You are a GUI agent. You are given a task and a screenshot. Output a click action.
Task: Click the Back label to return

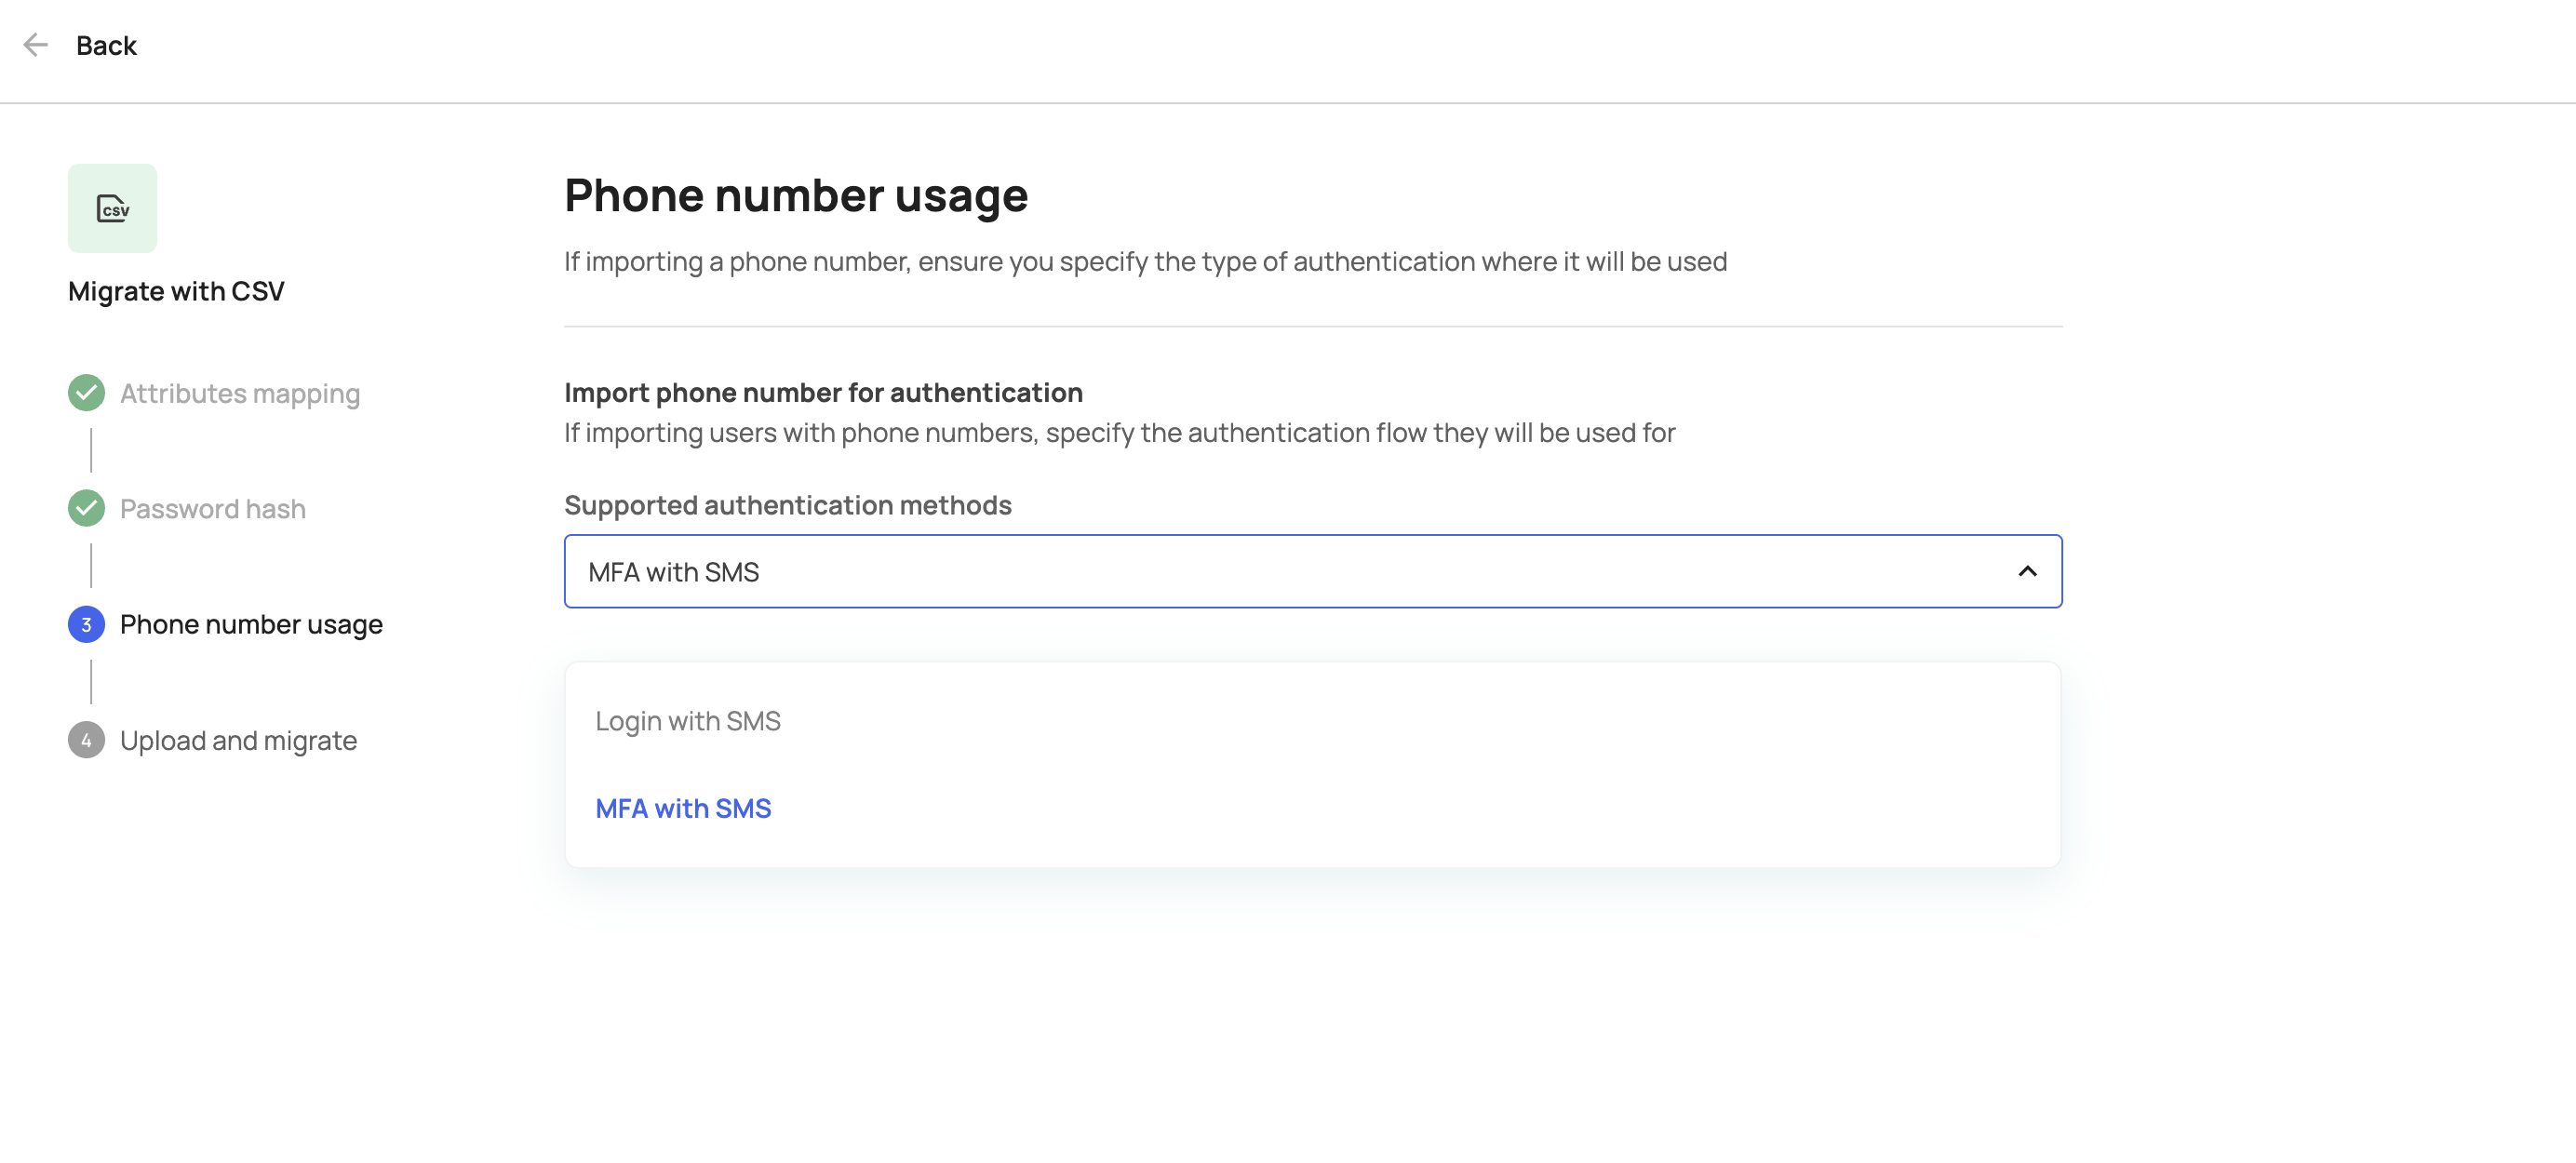(x=106, y=44)
